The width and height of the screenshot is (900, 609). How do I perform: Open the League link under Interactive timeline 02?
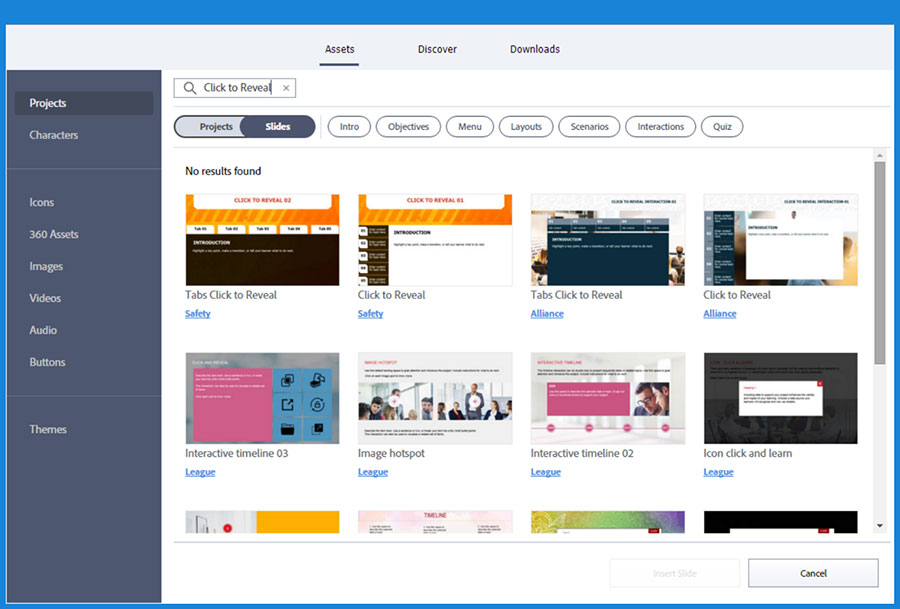[546, 471]
